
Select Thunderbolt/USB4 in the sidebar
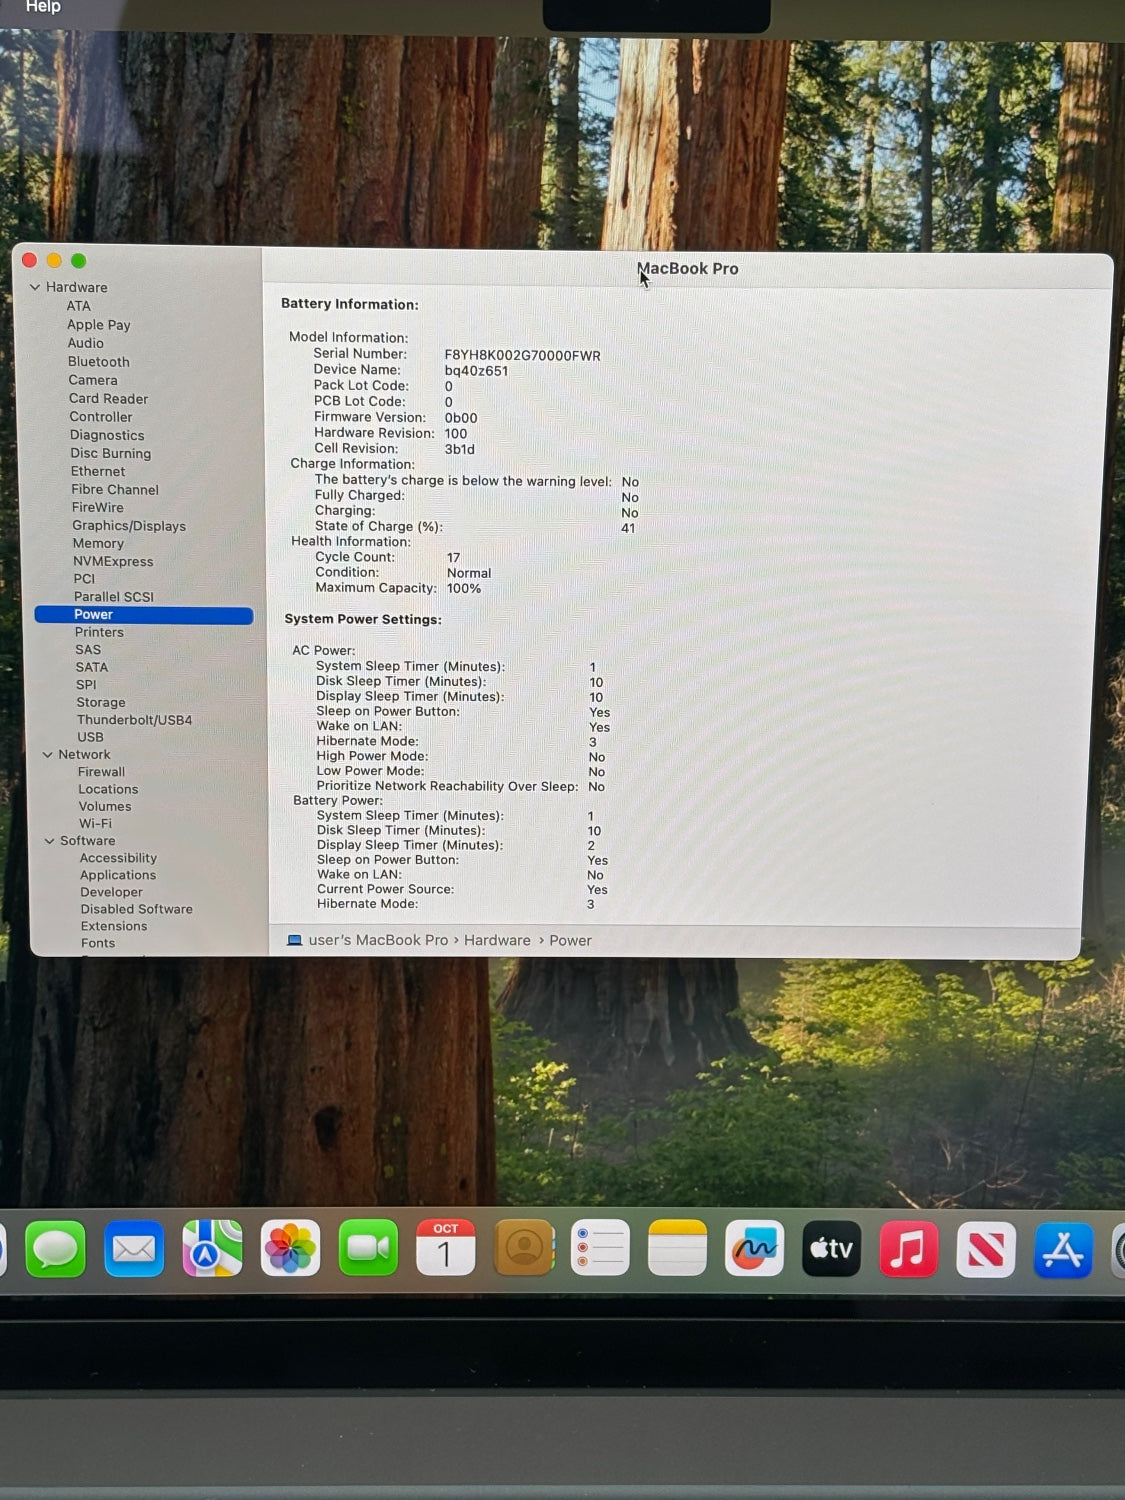pos(134,720)
